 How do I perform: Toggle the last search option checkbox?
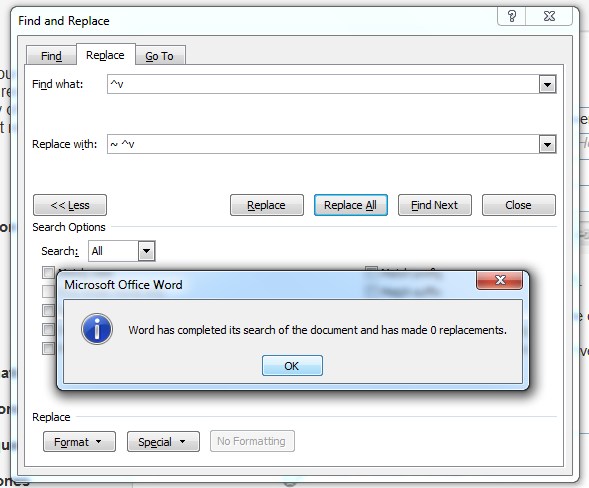click(48, 348)
